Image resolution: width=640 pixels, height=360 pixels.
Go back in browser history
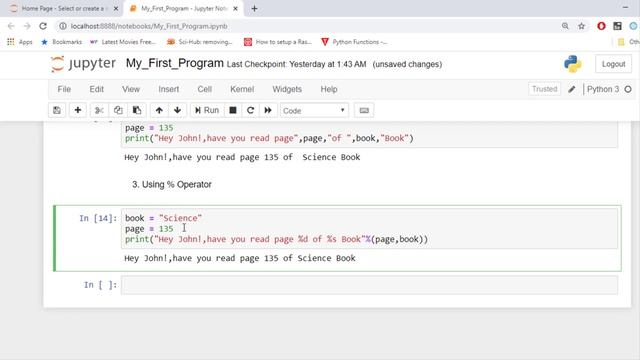click(11, 26)
